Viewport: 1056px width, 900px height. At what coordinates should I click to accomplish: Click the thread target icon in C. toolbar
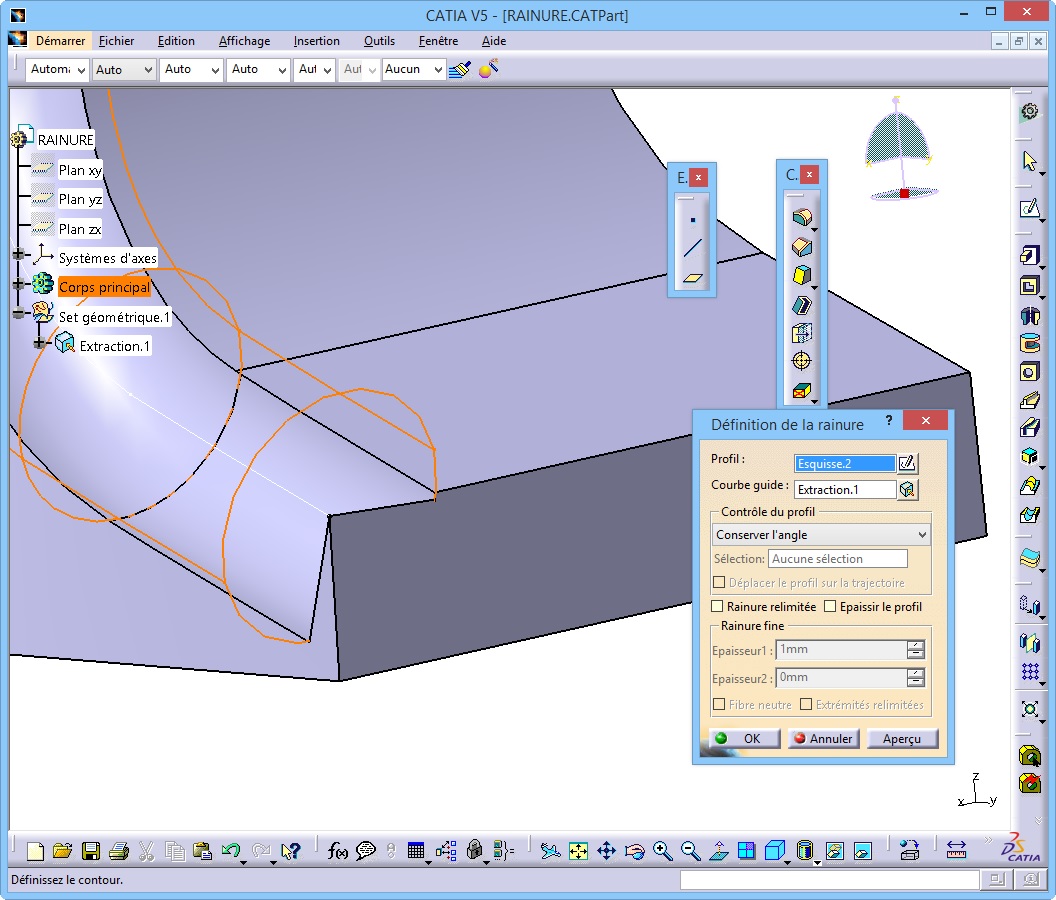801,361
